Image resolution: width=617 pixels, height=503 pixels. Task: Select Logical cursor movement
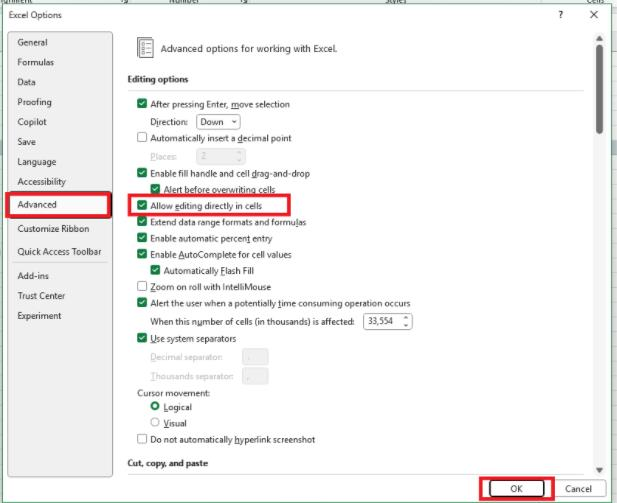155,406
